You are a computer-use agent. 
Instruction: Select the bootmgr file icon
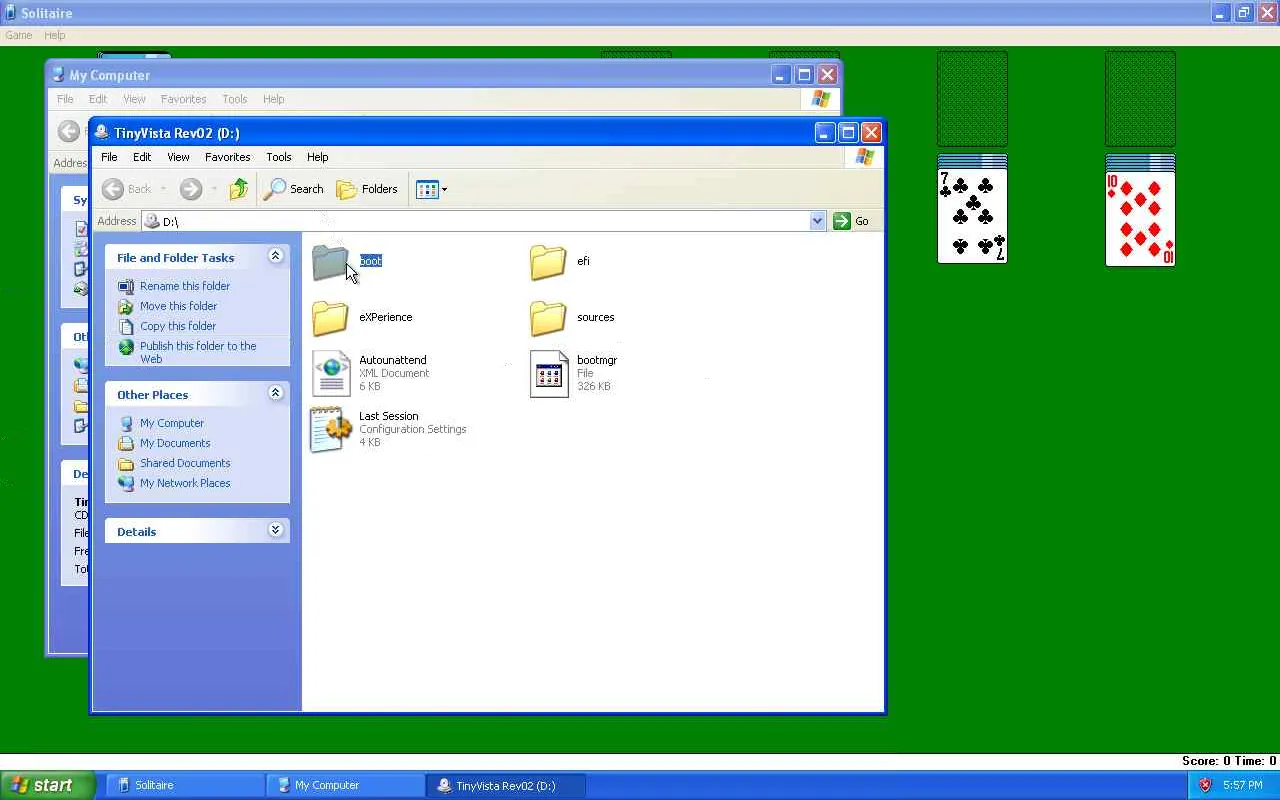(x=549, y=373)
